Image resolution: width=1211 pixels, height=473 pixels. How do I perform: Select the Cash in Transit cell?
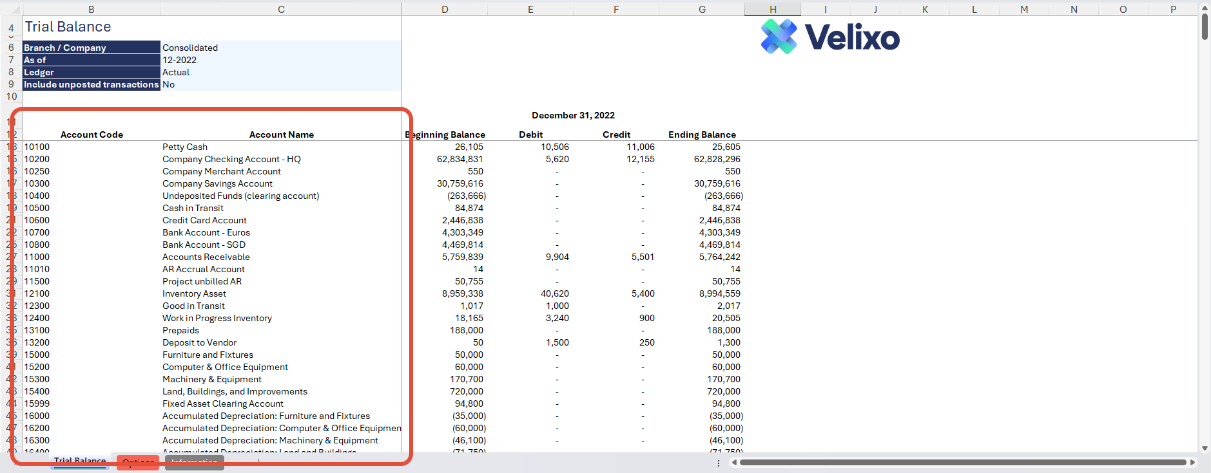coord(281,208)
